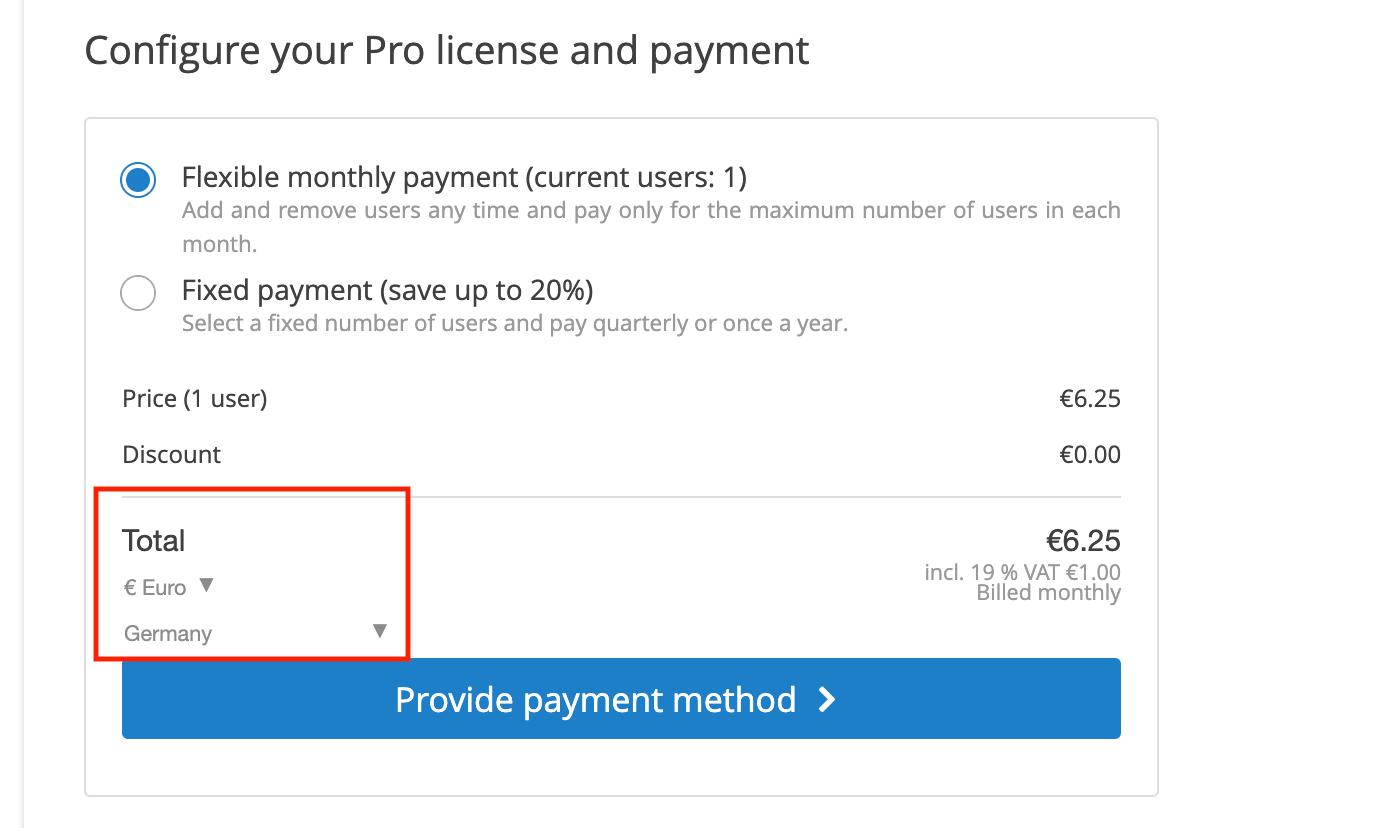
Task: Click the Price (1 user) row
Action: [194, 398]
